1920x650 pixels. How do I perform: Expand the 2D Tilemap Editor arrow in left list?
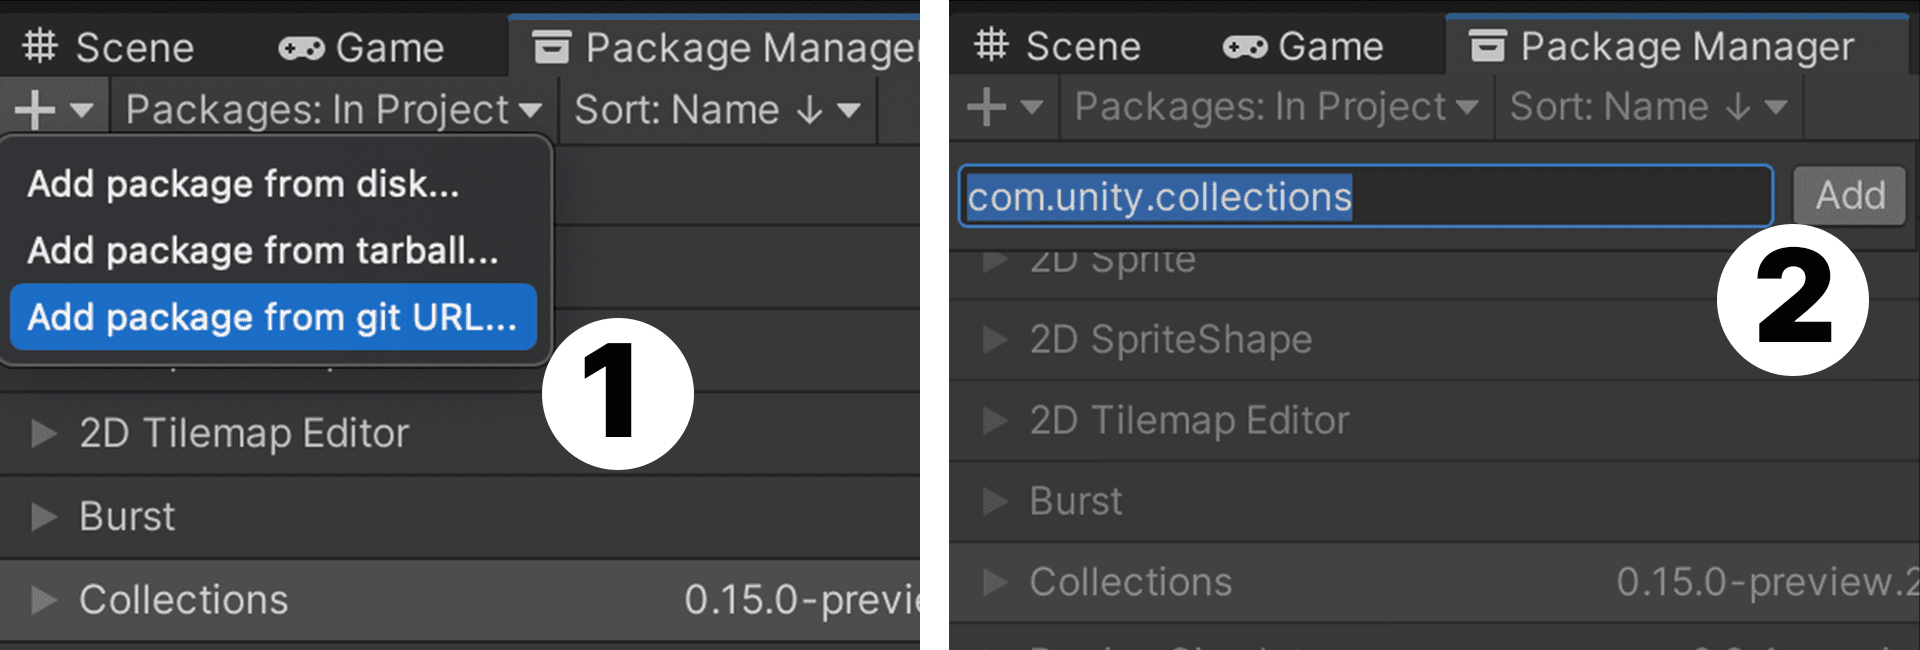(43, 433)
